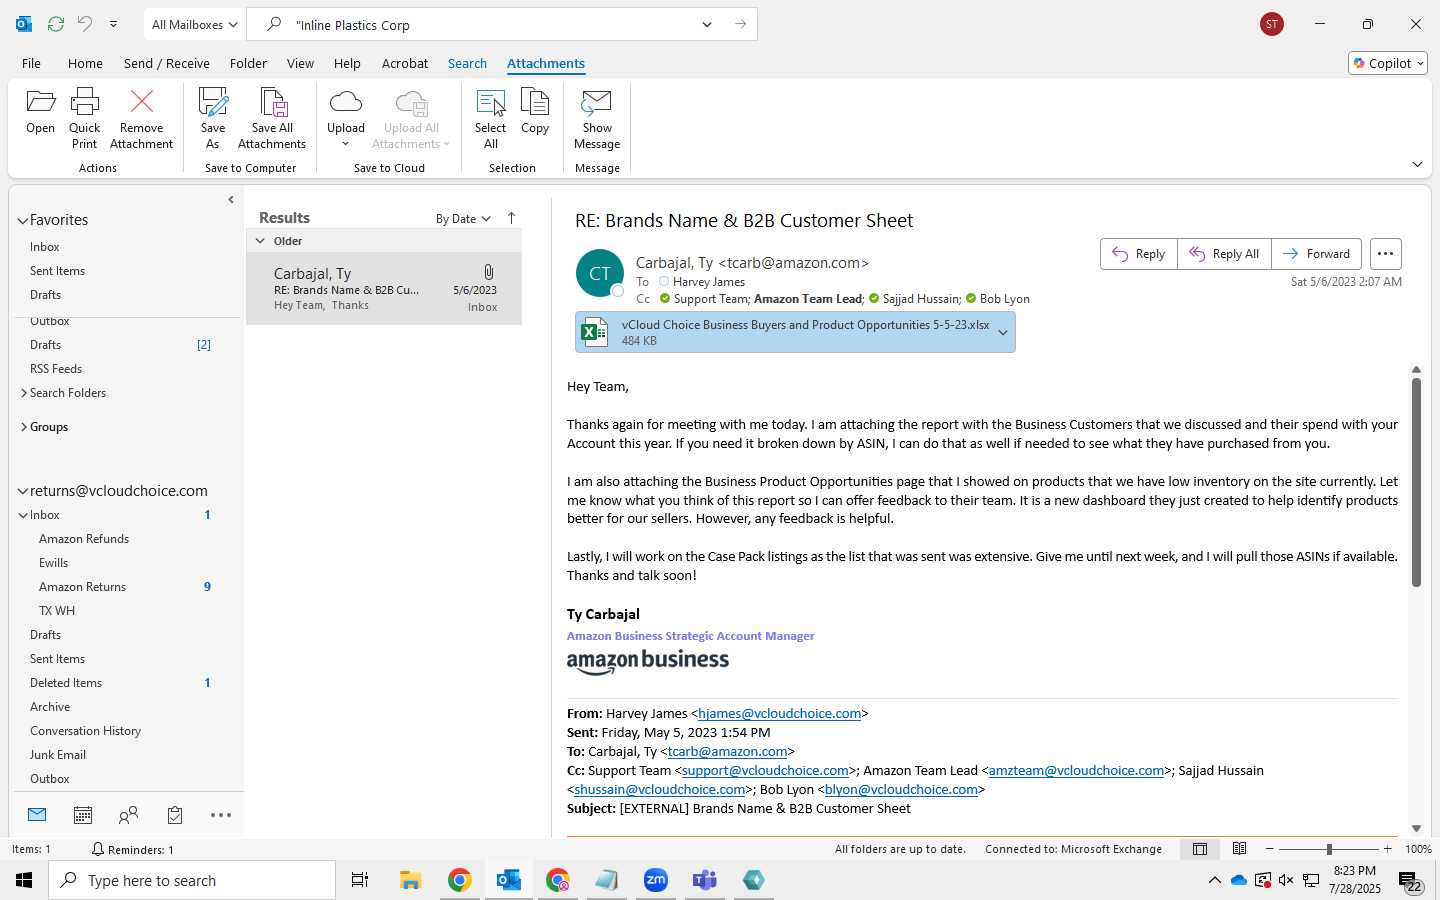The height and width of the screenshot is (900, 1440).
Task: Click the Reply button
Action: point(1139,254)
